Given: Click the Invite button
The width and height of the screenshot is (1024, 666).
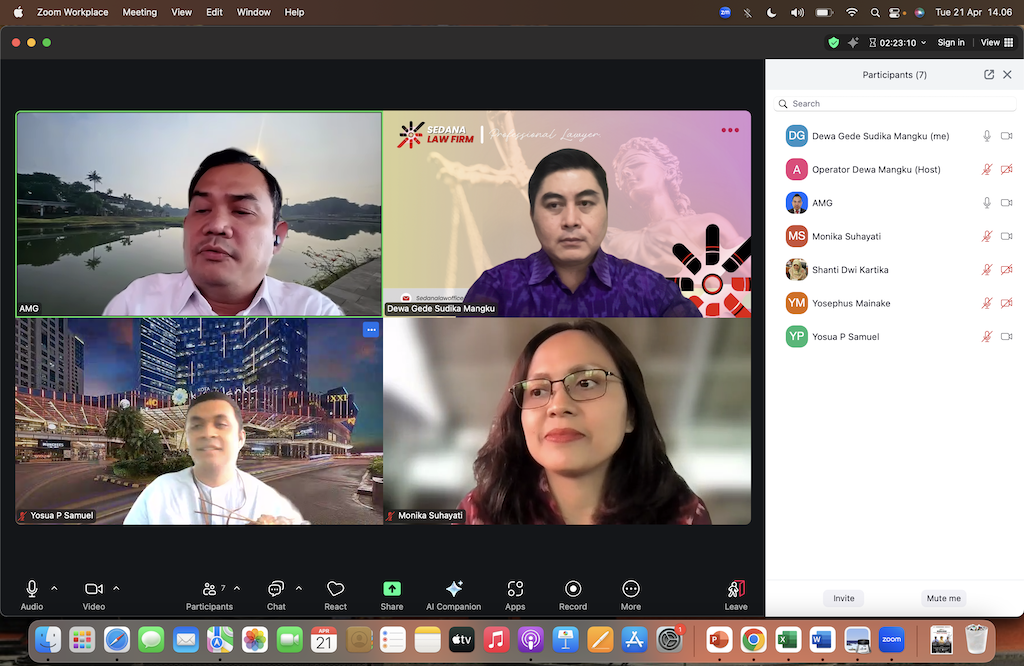Looking at the screenshot, I should pos(844,598).
